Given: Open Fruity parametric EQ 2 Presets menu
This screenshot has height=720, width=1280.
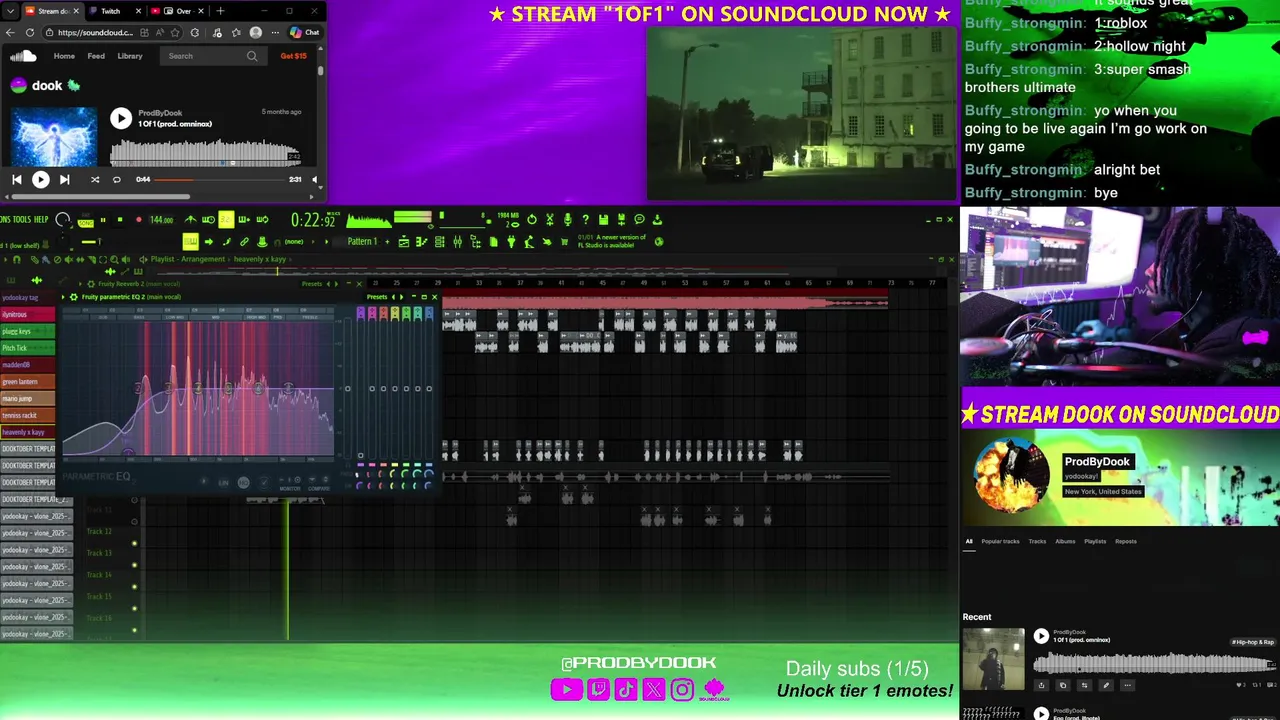Looking at the screenshot, I should point(377,297).
